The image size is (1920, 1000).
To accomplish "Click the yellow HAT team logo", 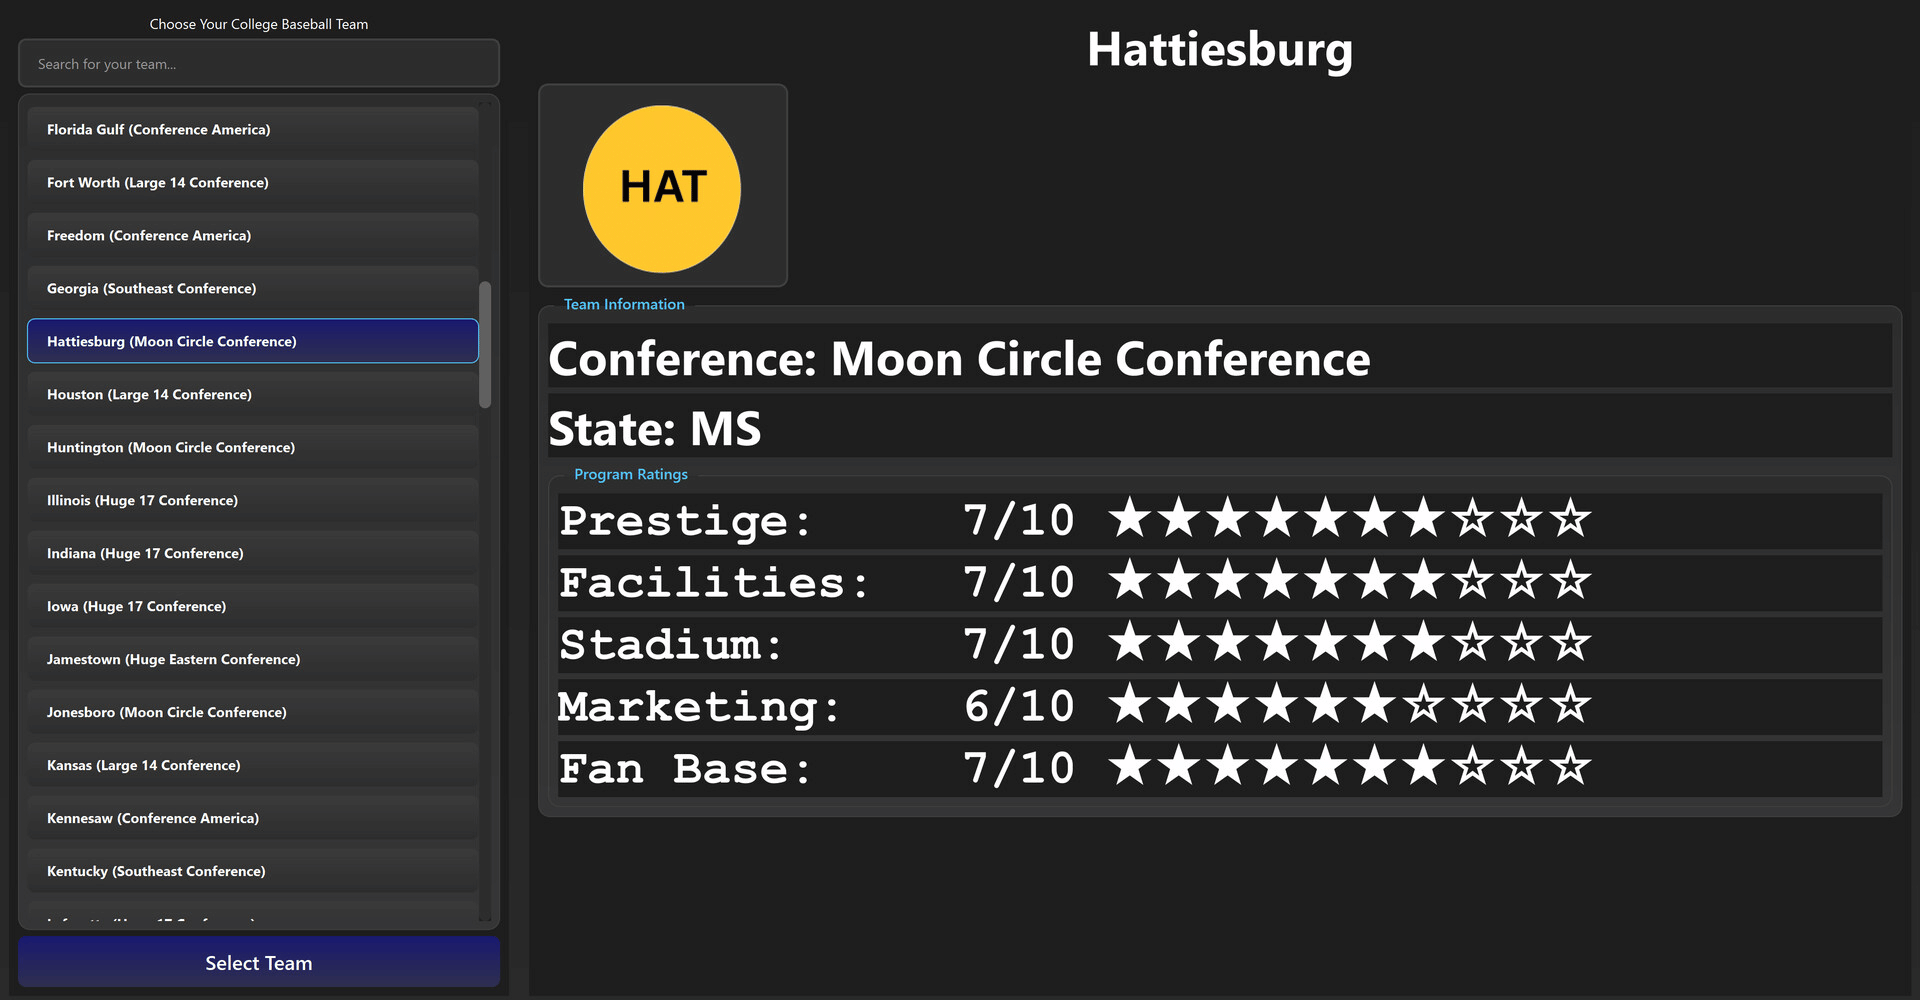I will (x=662, y=188).
